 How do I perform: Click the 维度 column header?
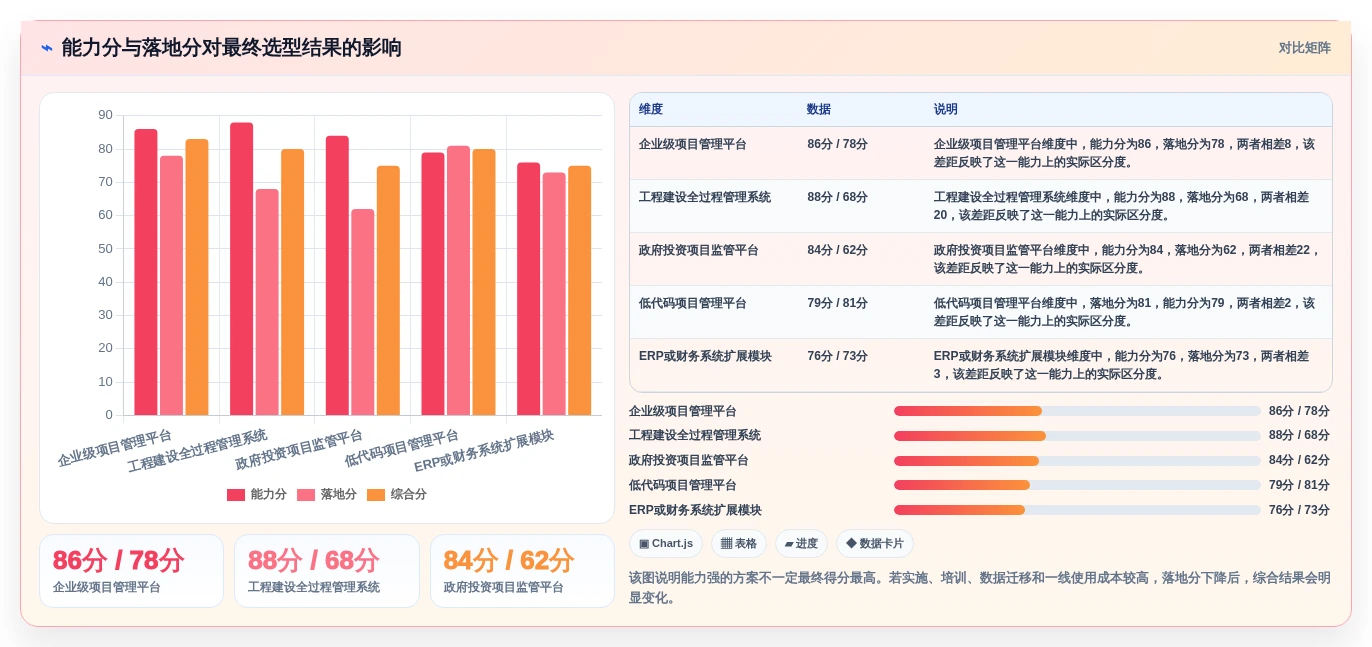(651, 110)
